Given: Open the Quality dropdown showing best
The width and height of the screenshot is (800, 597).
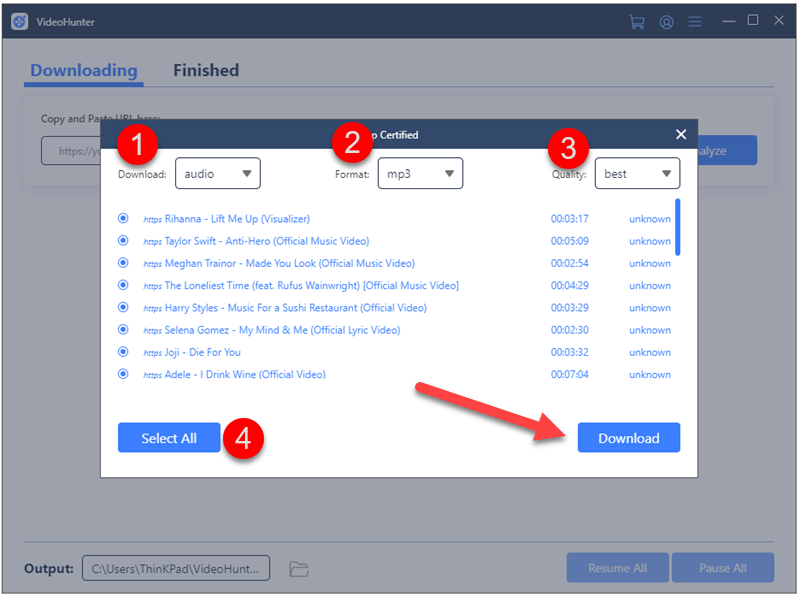Looking at the screenshot, I should (637, 173).
